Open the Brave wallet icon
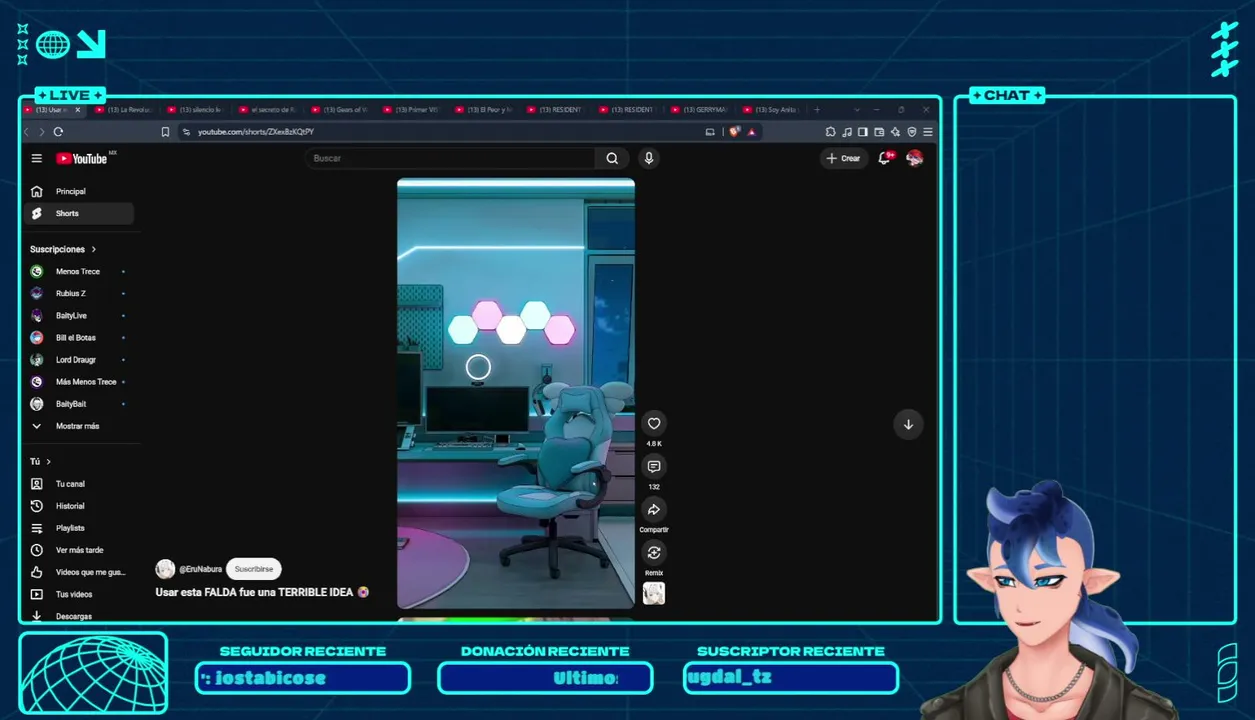 pos(879,132)
